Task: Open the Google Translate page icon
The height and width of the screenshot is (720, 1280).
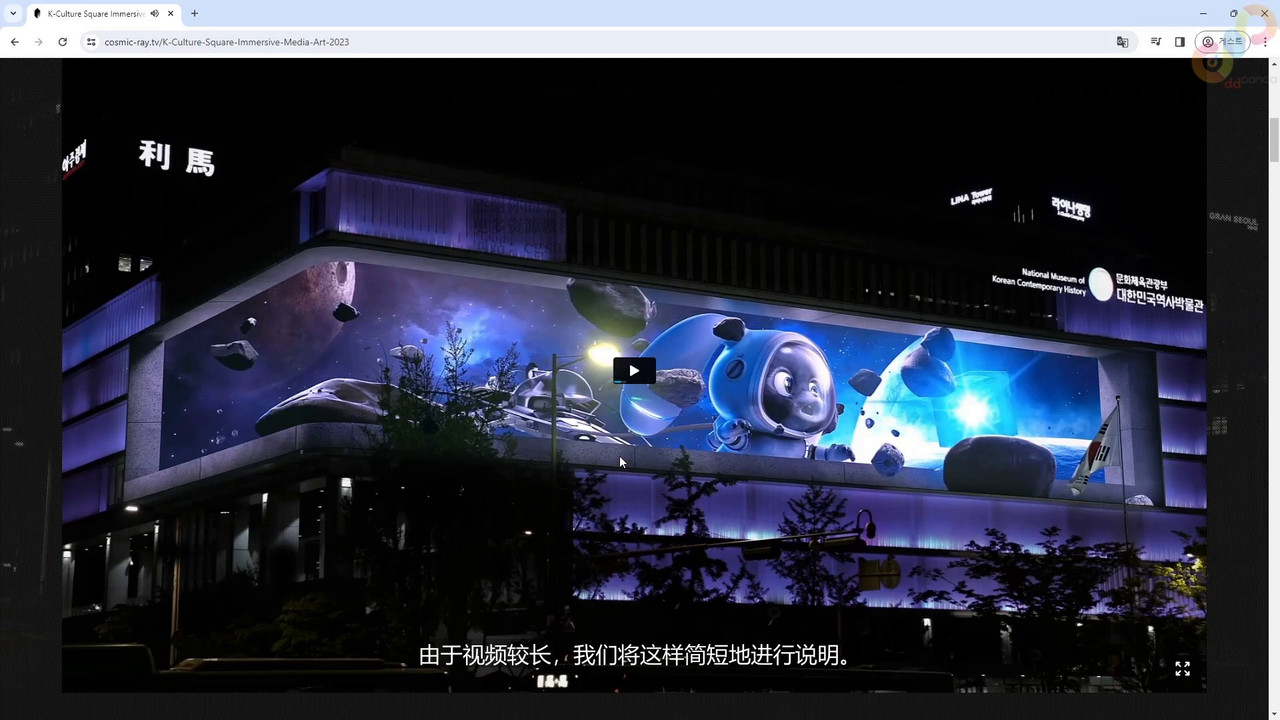Action: (1122, 42)
